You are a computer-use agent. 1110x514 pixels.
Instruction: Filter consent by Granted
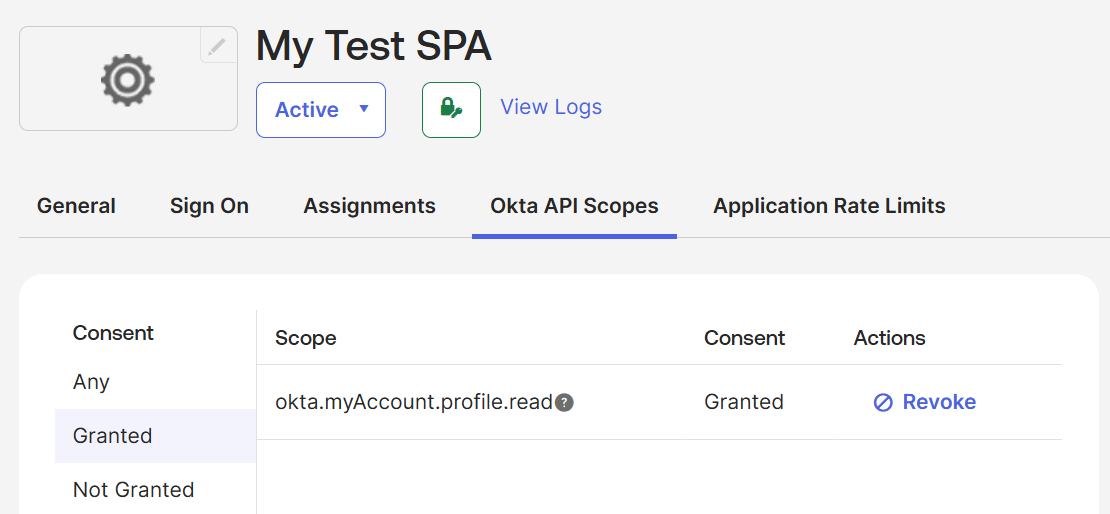pos(156,435)
